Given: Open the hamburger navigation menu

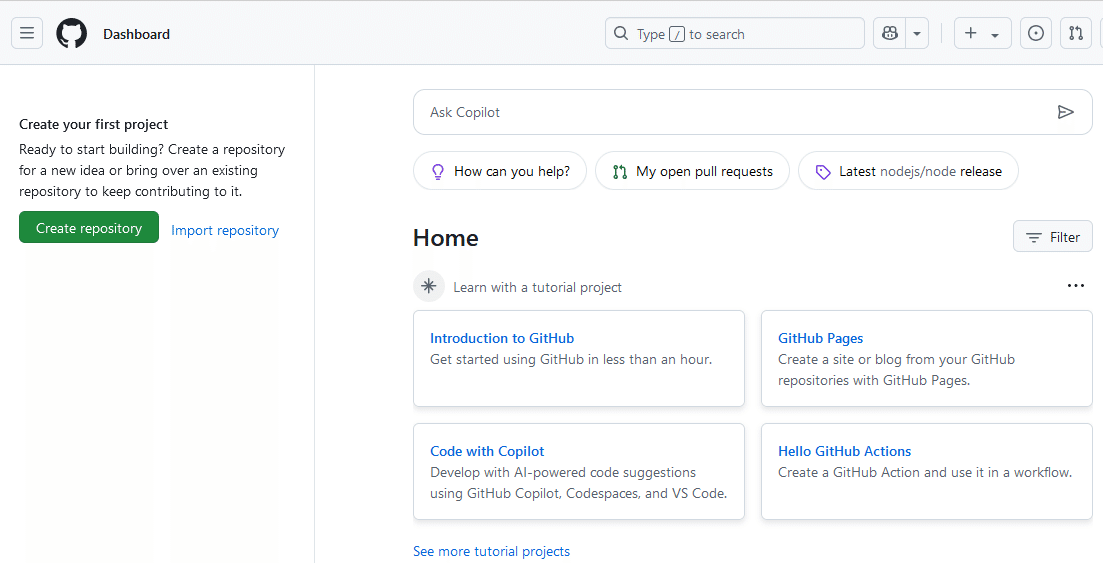Looking at the screenshot, I should 27,33.
